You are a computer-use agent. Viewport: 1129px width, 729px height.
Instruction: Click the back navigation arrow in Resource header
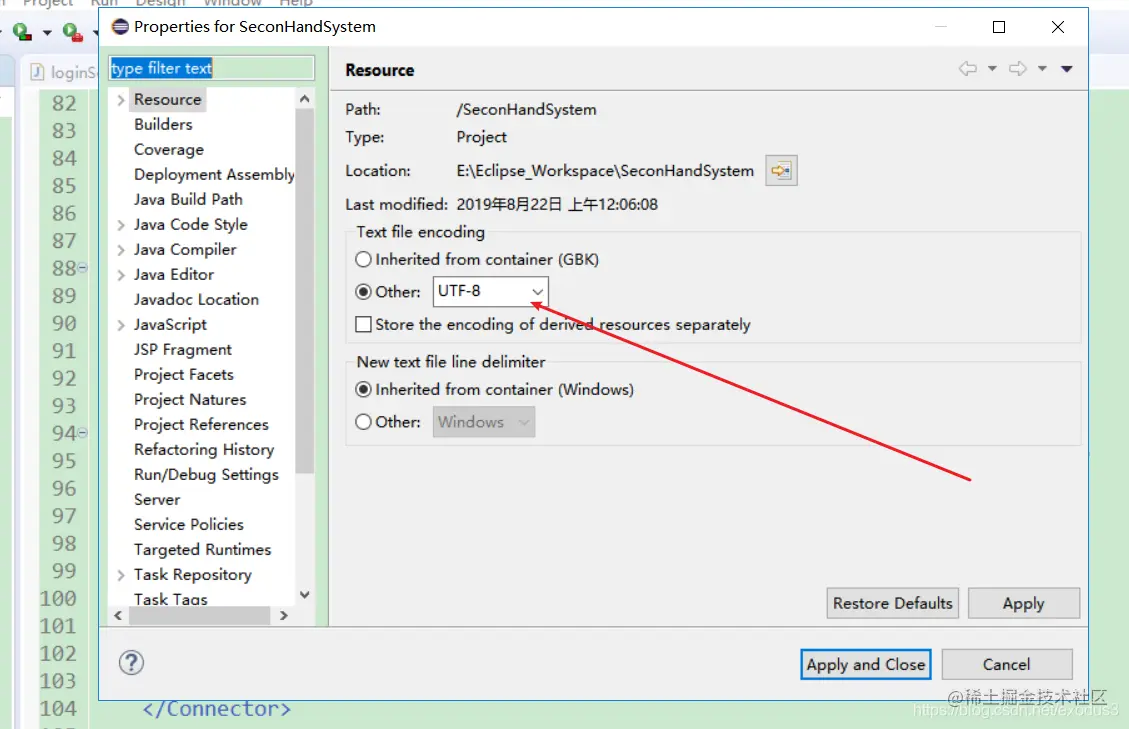968,68
